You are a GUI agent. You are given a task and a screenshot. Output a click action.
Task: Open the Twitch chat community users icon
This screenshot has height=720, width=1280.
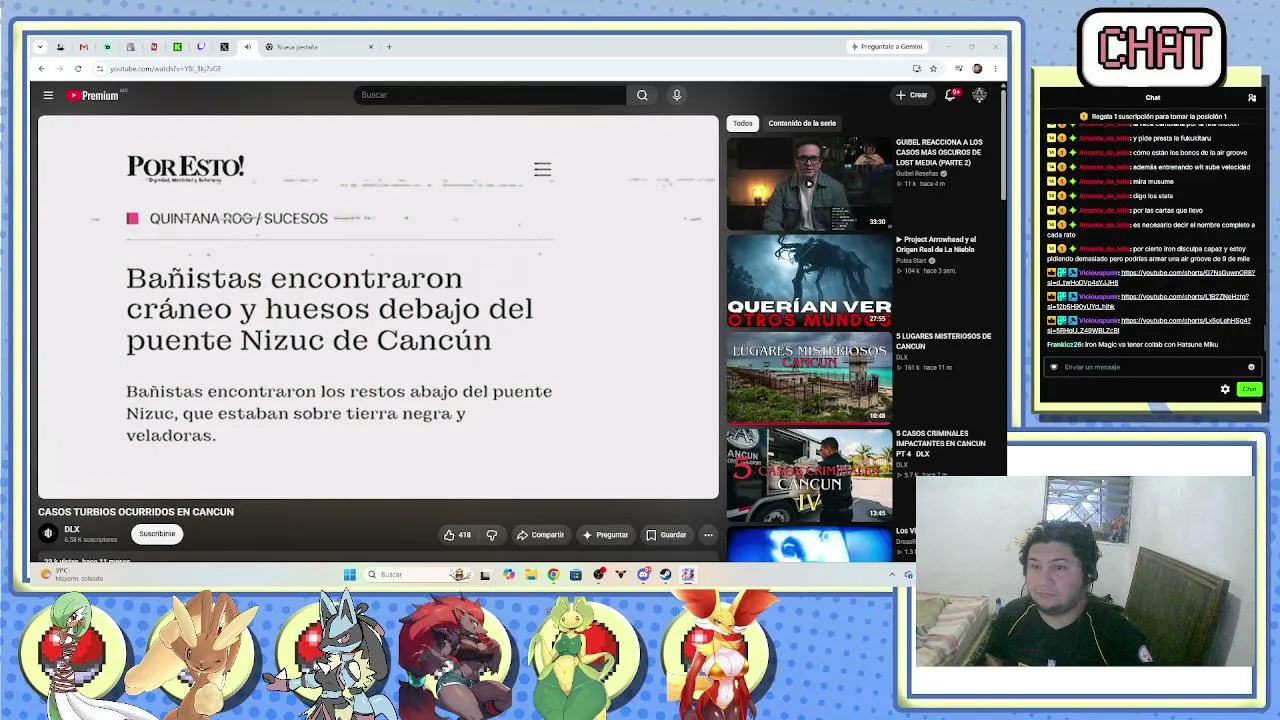(1251, 98)
